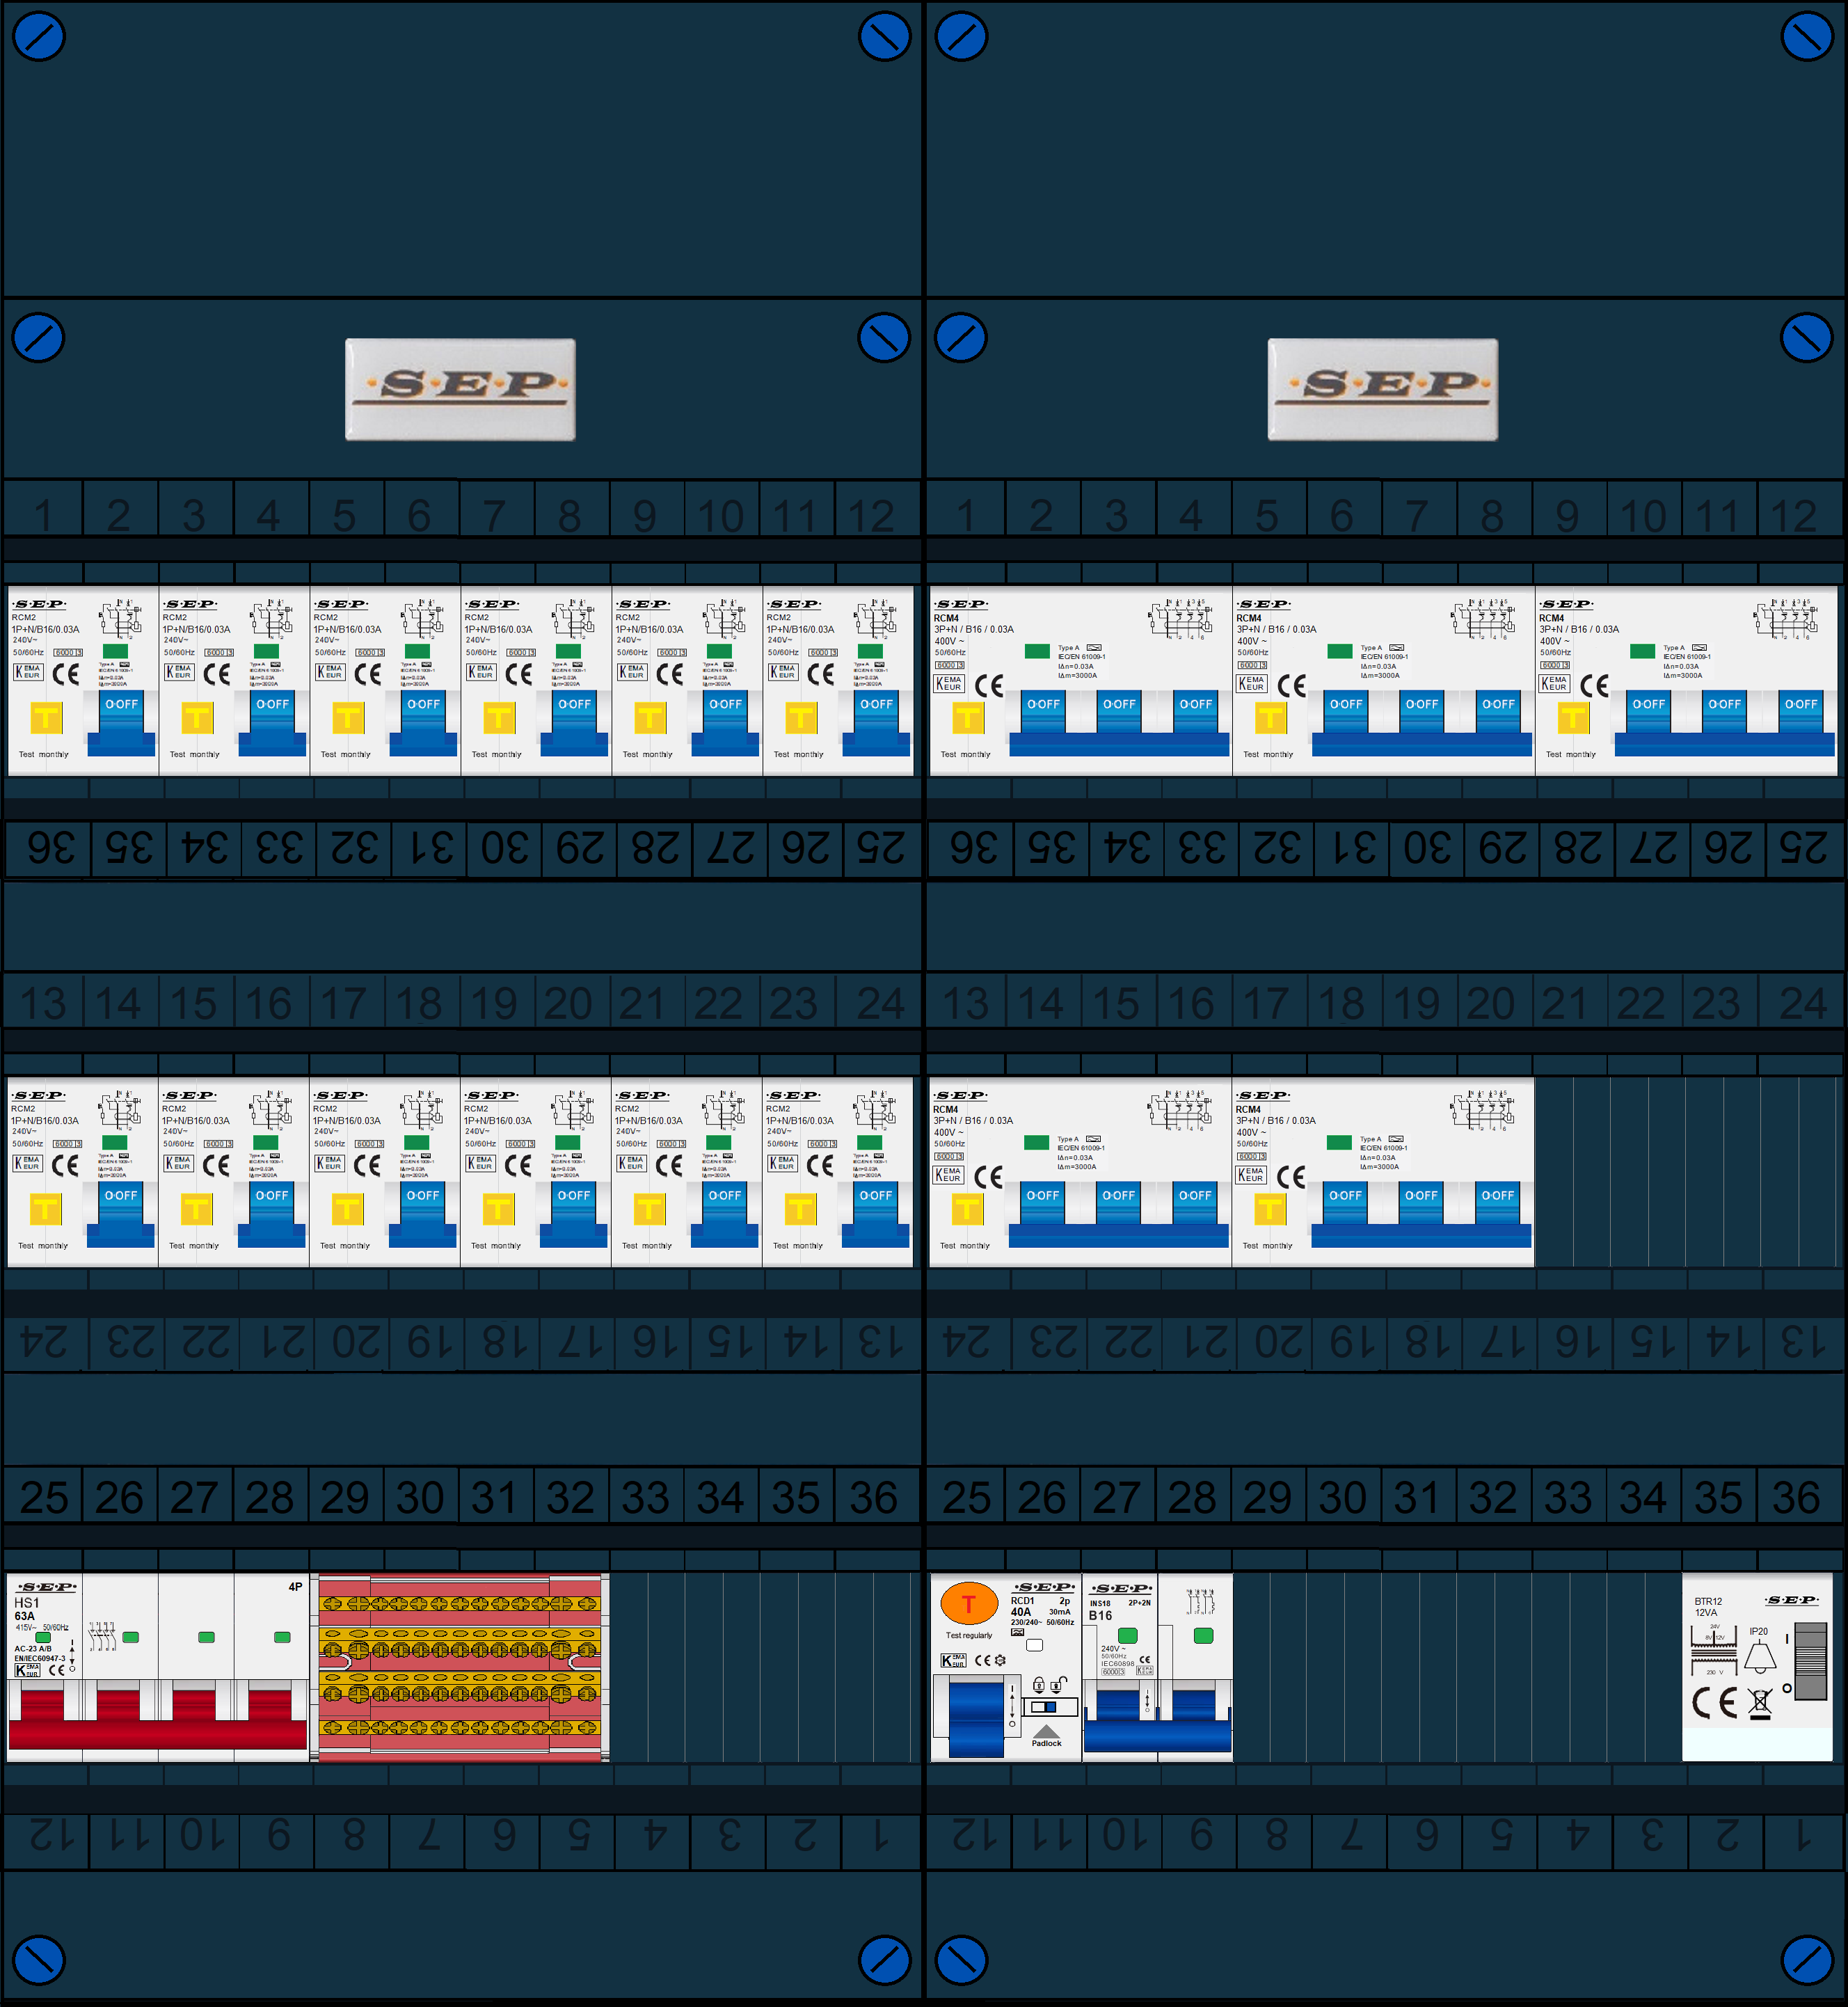Click 'B16' rating text on INS18 breaker
This screenshot has height=2007, width=1848.
coord(1101,1615)
